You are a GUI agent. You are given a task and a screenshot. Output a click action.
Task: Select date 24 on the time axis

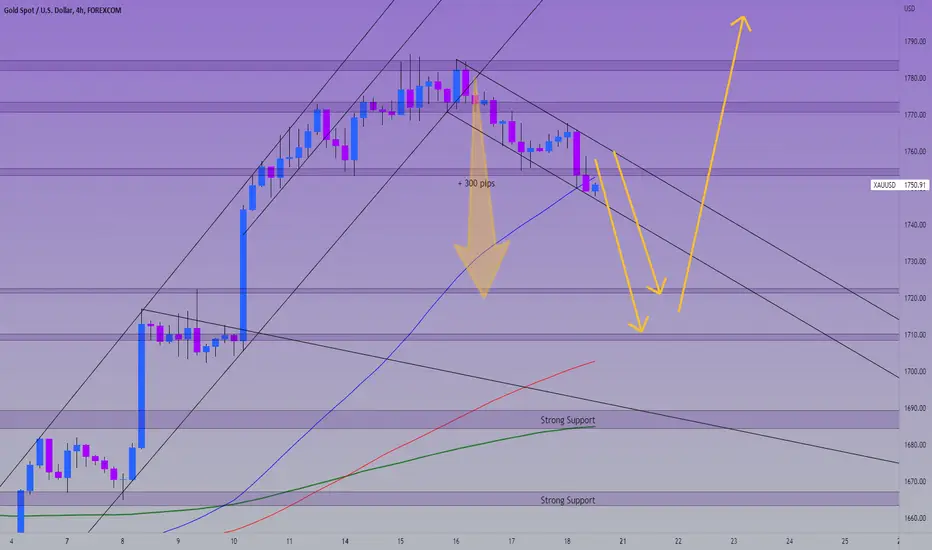pyautogui.click(x=789, y=541)
